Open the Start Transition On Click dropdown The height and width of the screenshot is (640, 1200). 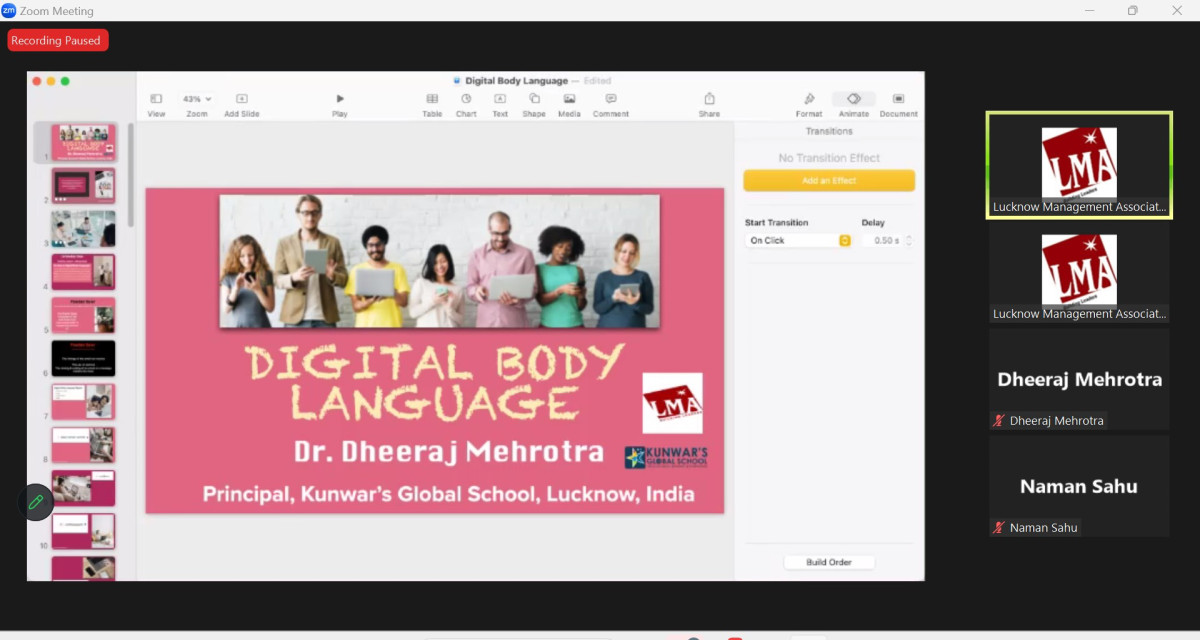[x=799, y=241]
